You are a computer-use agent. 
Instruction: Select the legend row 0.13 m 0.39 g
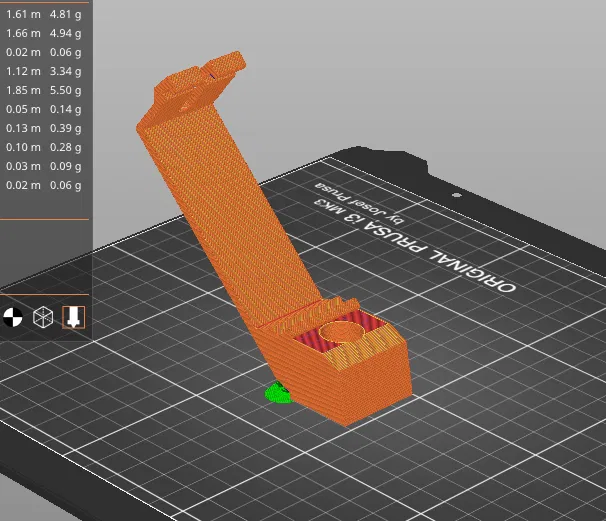(44, 128)
